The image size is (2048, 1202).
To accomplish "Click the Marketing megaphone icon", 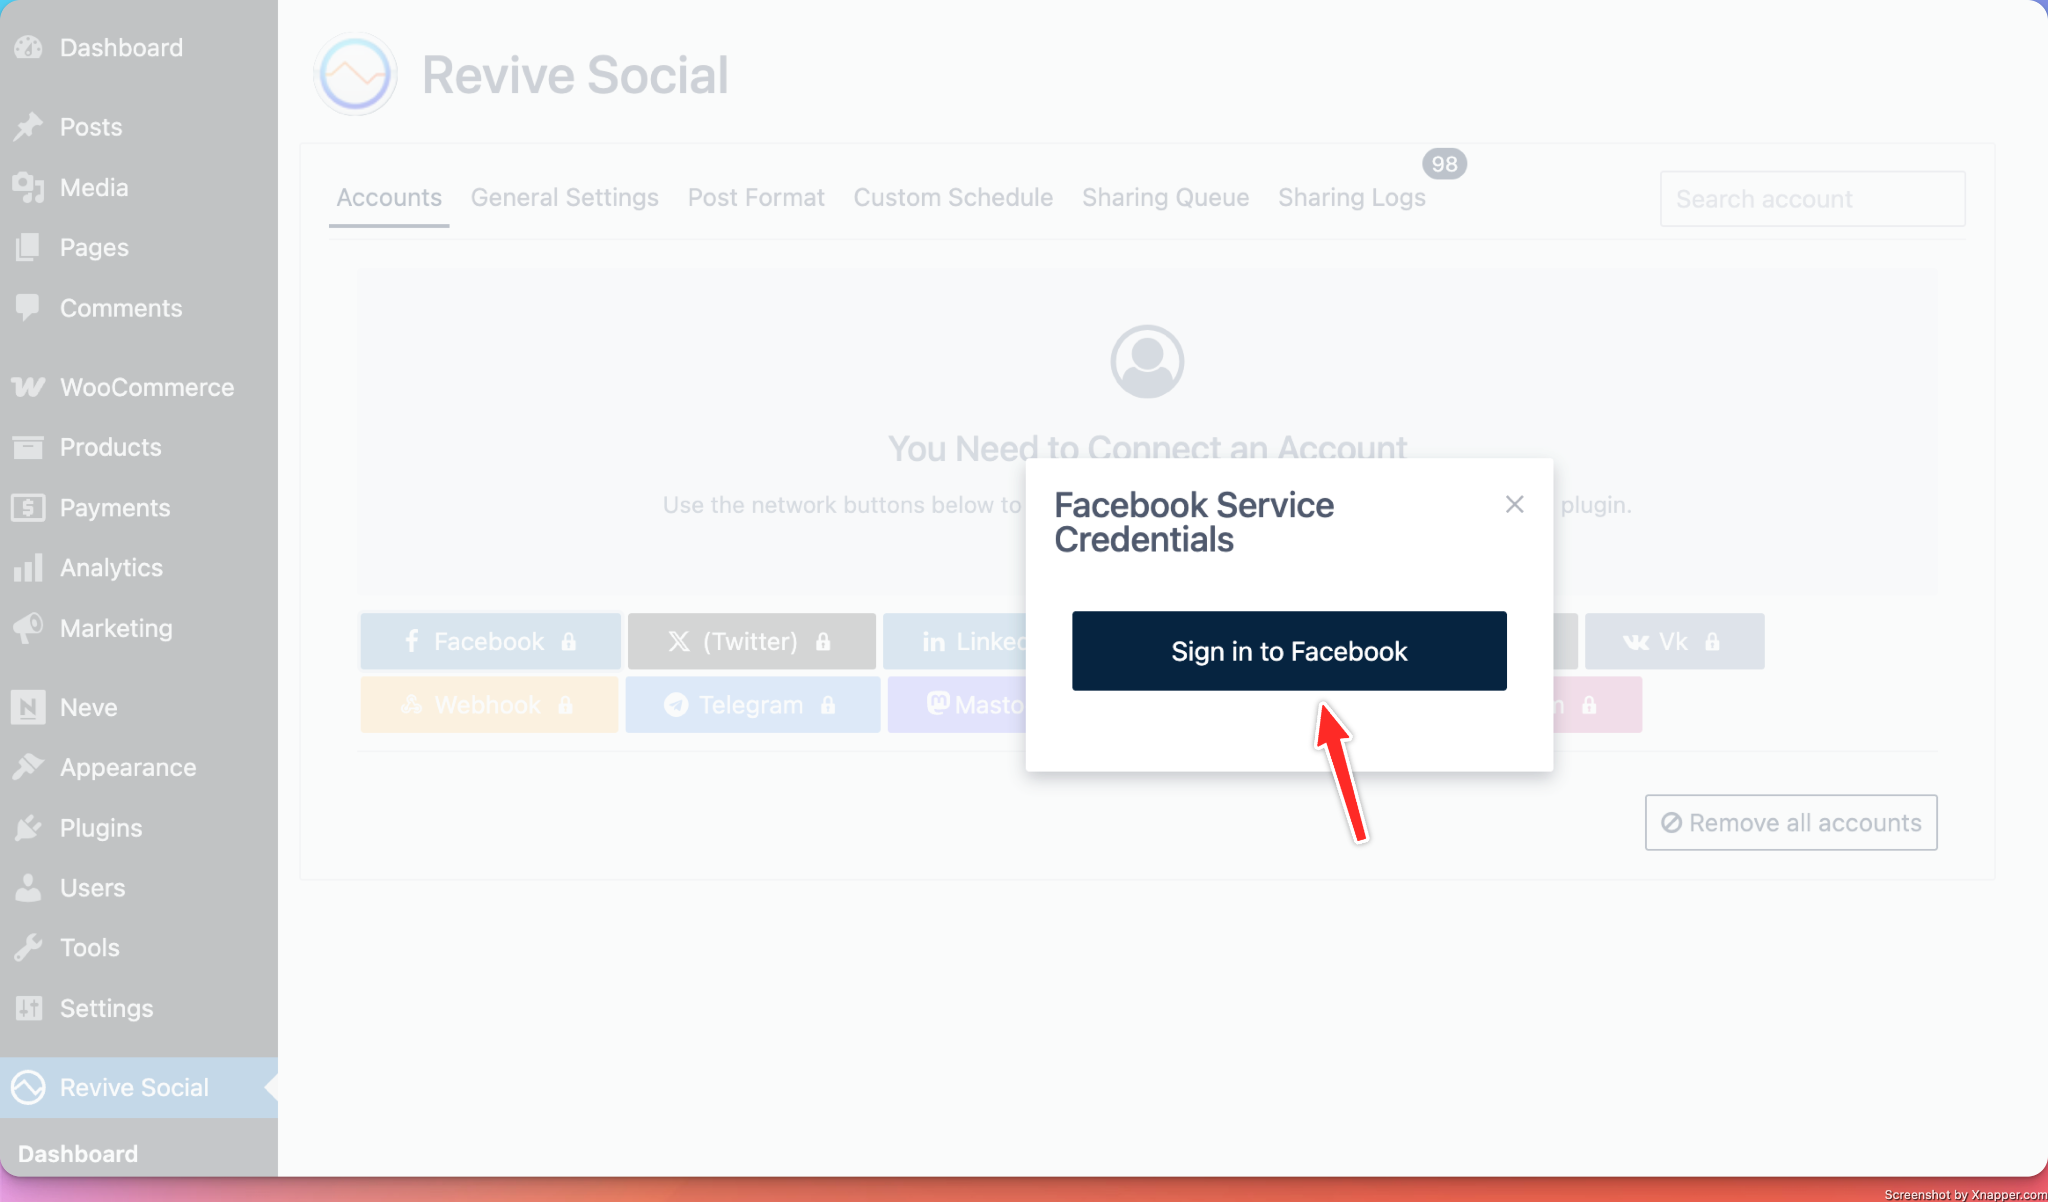I will (x=28, y=628).
